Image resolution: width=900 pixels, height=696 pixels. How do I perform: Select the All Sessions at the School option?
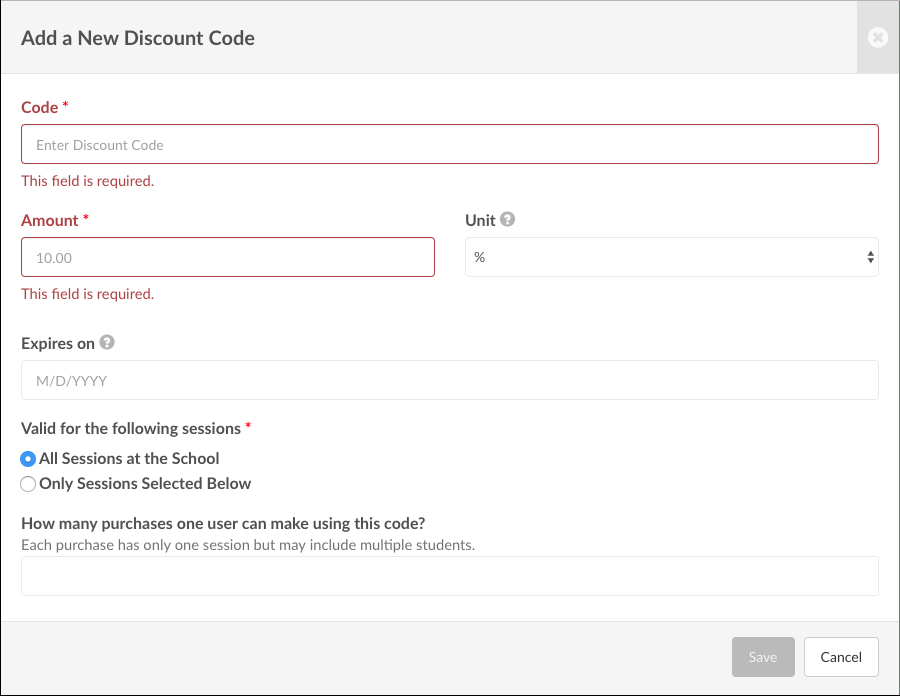click(28, 459)
